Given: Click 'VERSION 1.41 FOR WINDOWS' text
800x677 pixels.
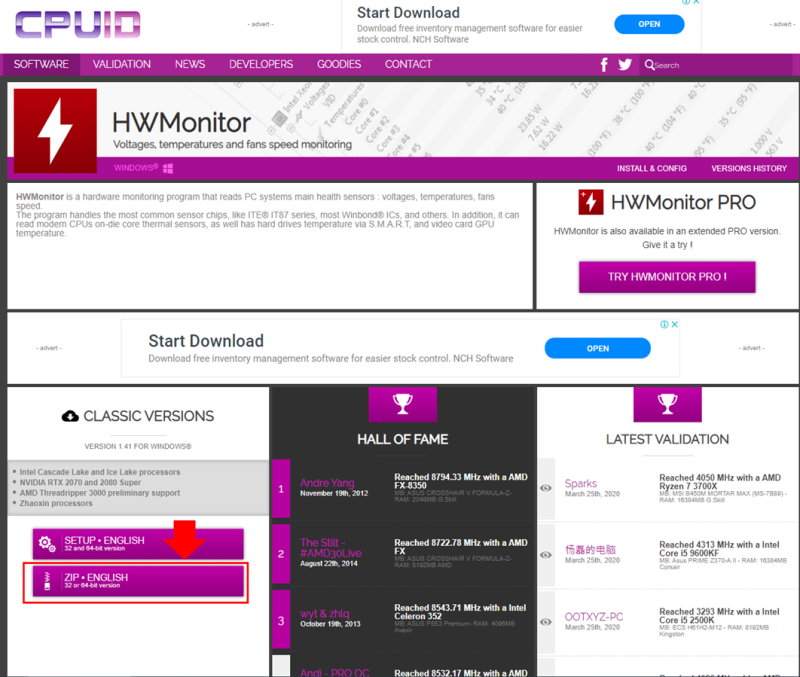Looking at the screenshot, I should pyautogui.click(x=138, y=446).
